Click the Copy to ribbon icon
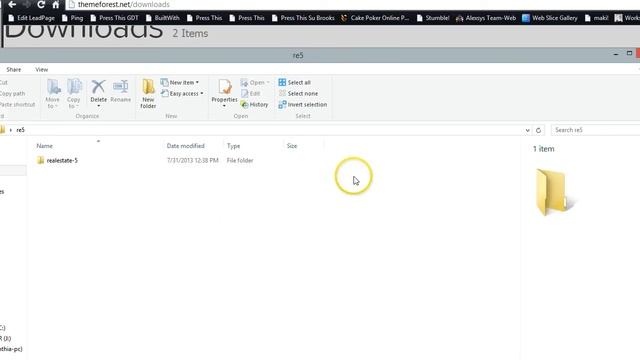Screen dimensions: 640x360 point(74,94)
